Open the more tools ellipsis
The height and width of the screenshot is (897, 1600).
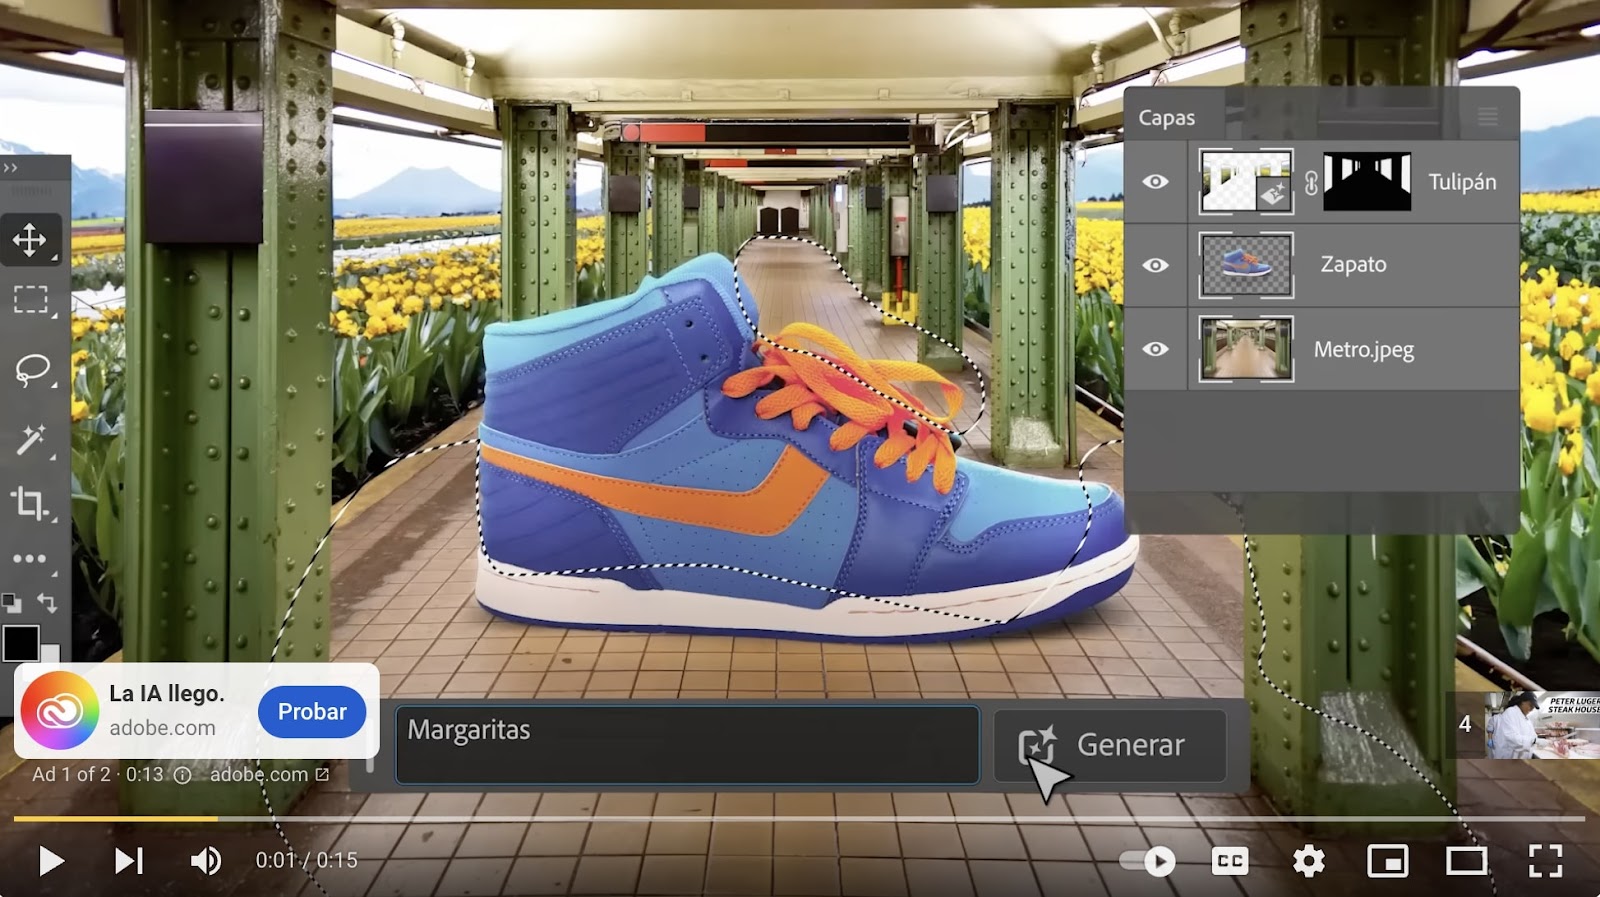(30, 559)
